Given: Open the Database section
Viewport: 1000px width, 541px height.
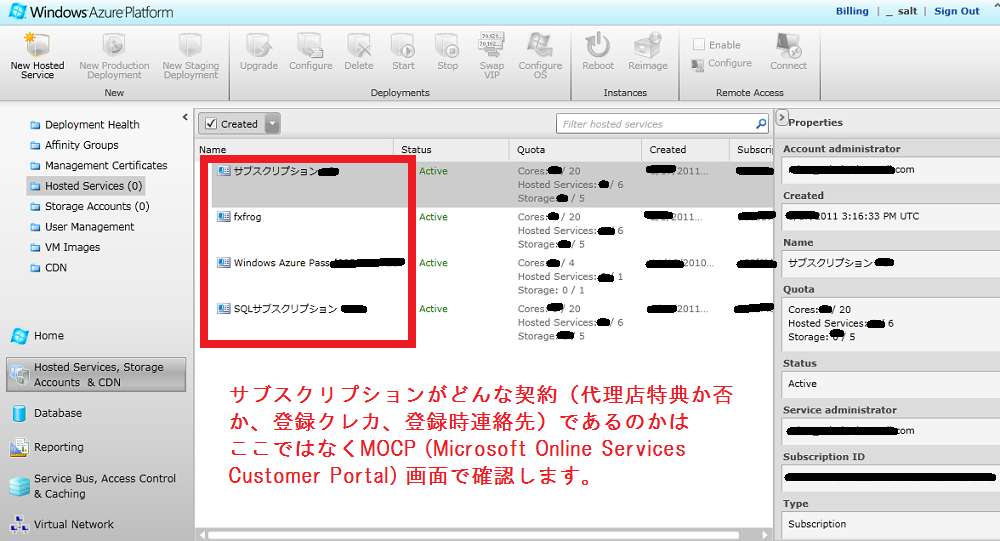Looking at the screenshot, I should (58, 413).
